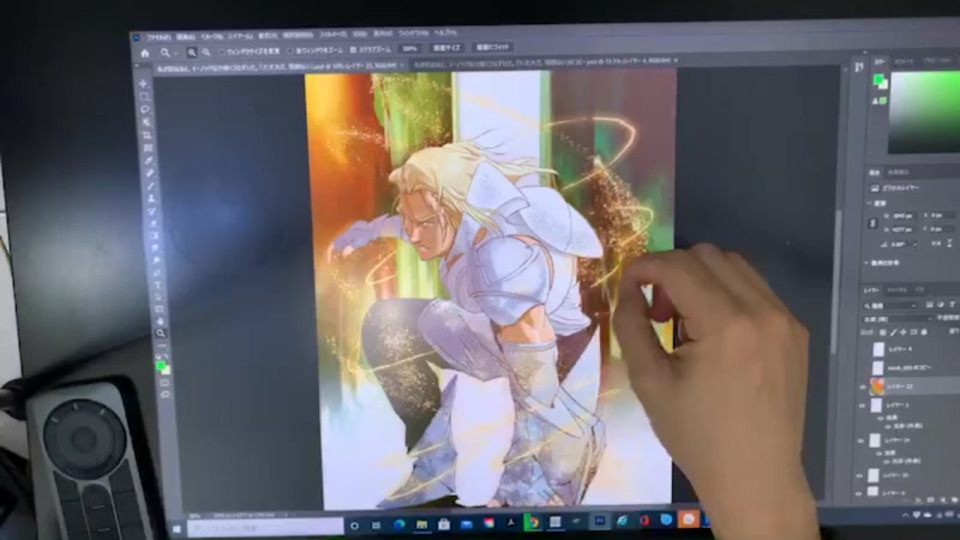Click the Opera icon in taskbar
Image resolution: width=960 pixels, height=540 pixels.
[644, 520]
